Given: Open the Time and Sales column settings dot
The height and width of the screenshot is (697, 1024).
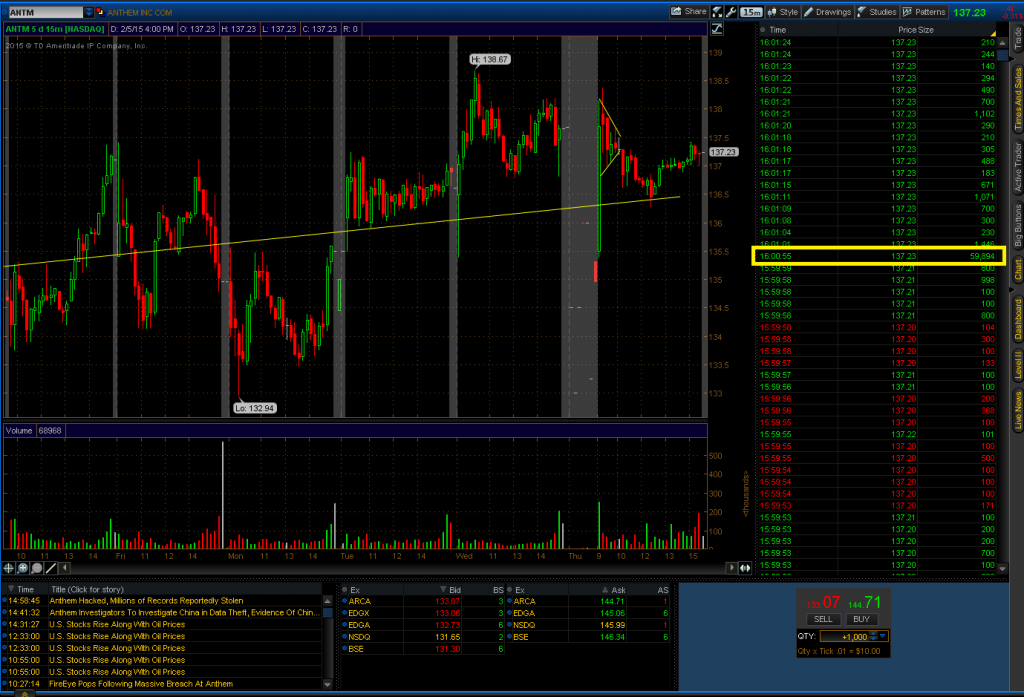Looking at the screenshot, I should (763, 30).
